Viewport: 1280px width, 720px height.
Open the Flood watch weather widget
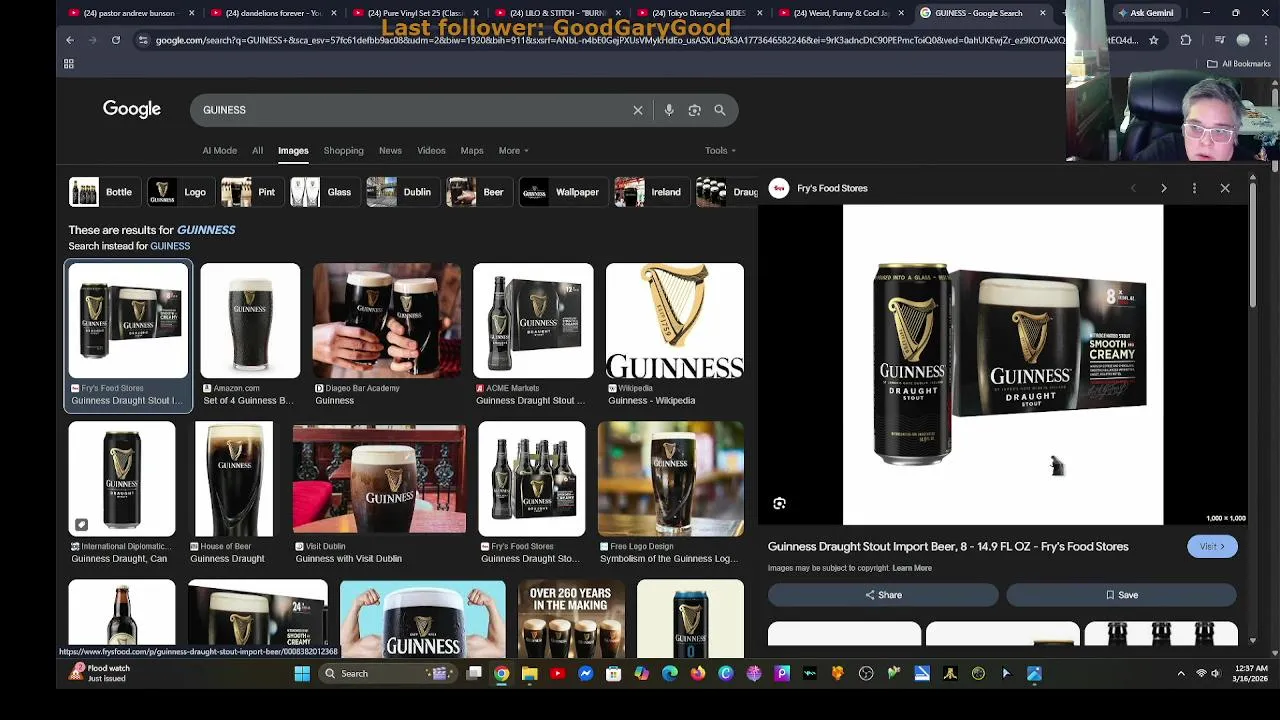[x=100, y=673]
